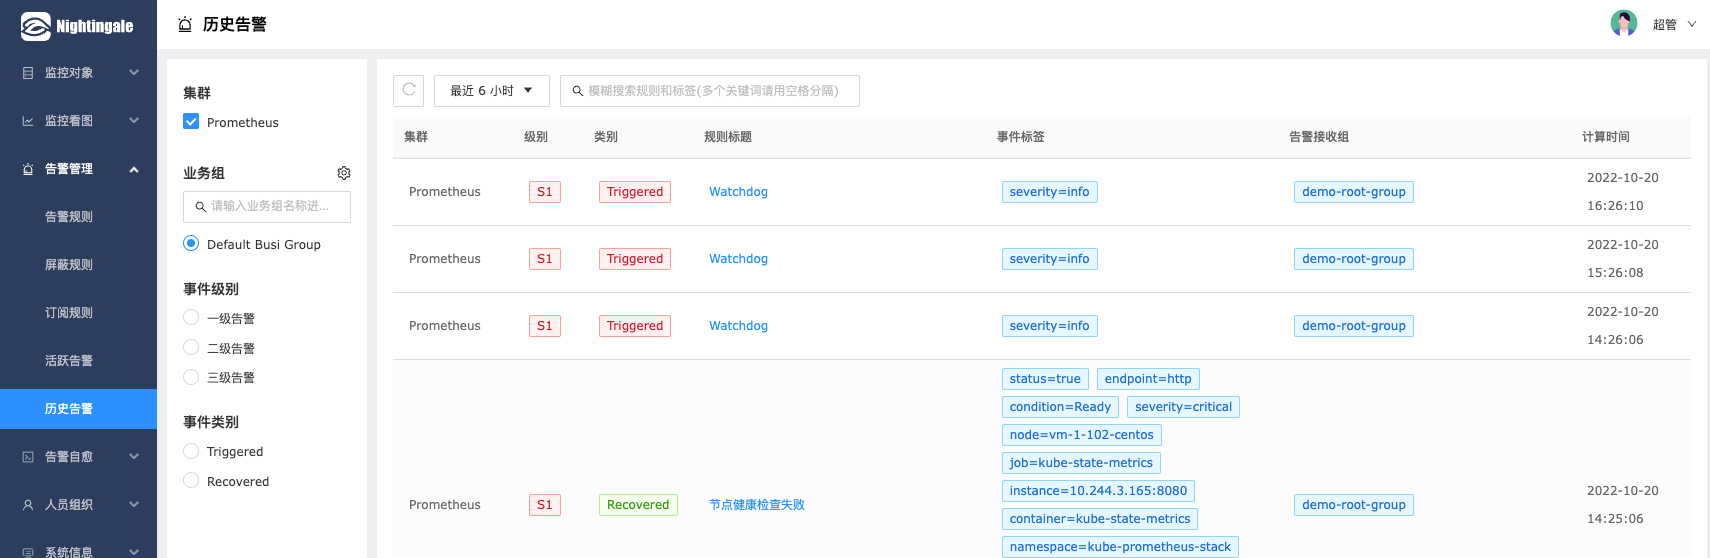This screenshot has width=1710, height=558.
Task: Open the 节点健康检查失败 rule link
Action: coord(757,505)
